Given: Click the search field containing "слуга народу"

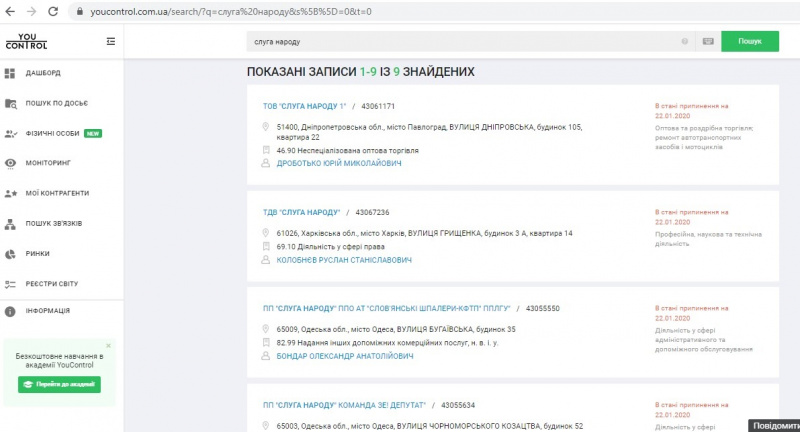Looking at the screenshot, I should [x=460, y=42].
